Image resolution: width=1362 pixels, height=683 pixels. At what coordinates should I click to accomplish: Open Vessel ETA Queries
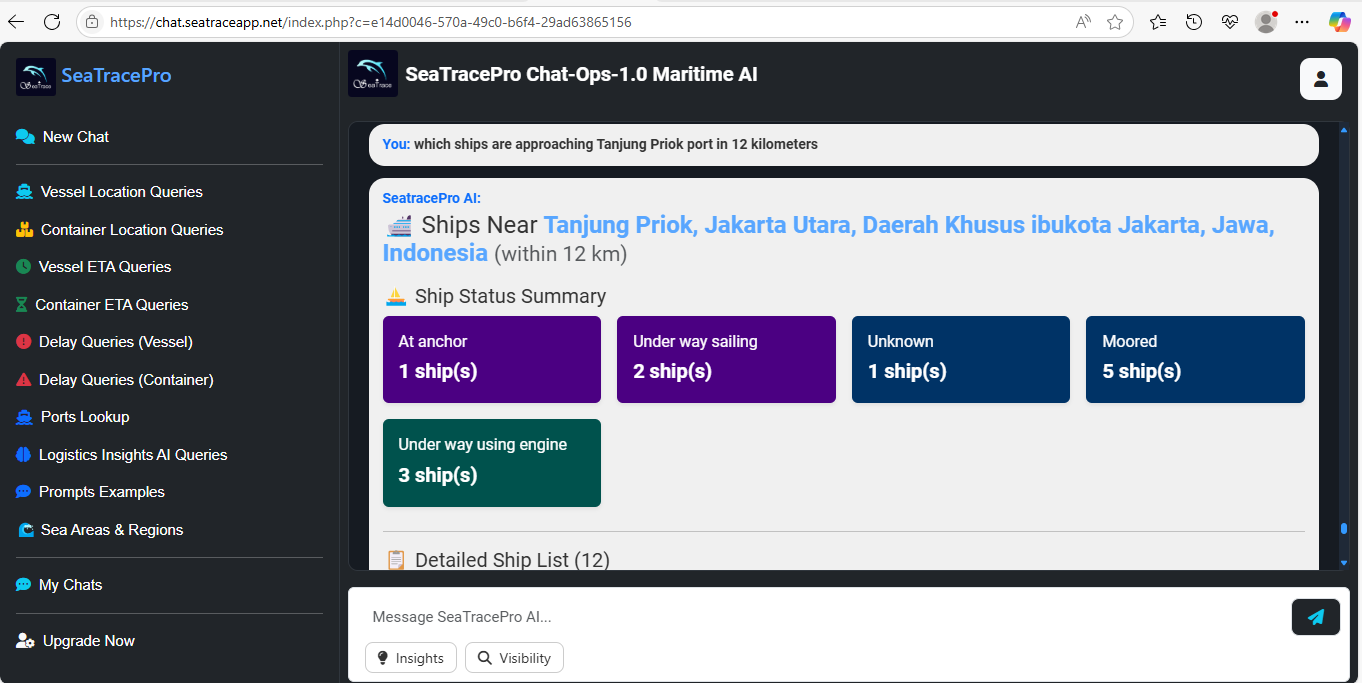(93, 267)
